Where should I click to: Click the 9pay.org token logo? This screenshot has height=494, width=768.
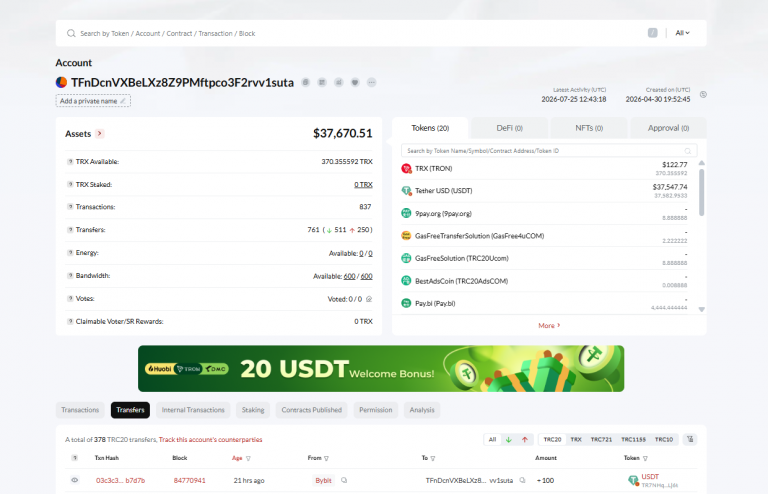[x=406, y=213]
